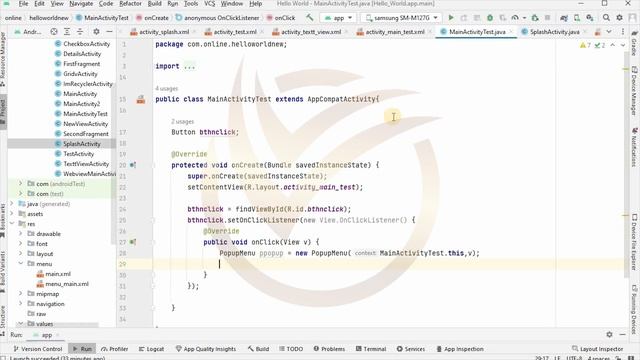Expand the drawable folder
Screen dimensions: 640x360
click(20, 233)
